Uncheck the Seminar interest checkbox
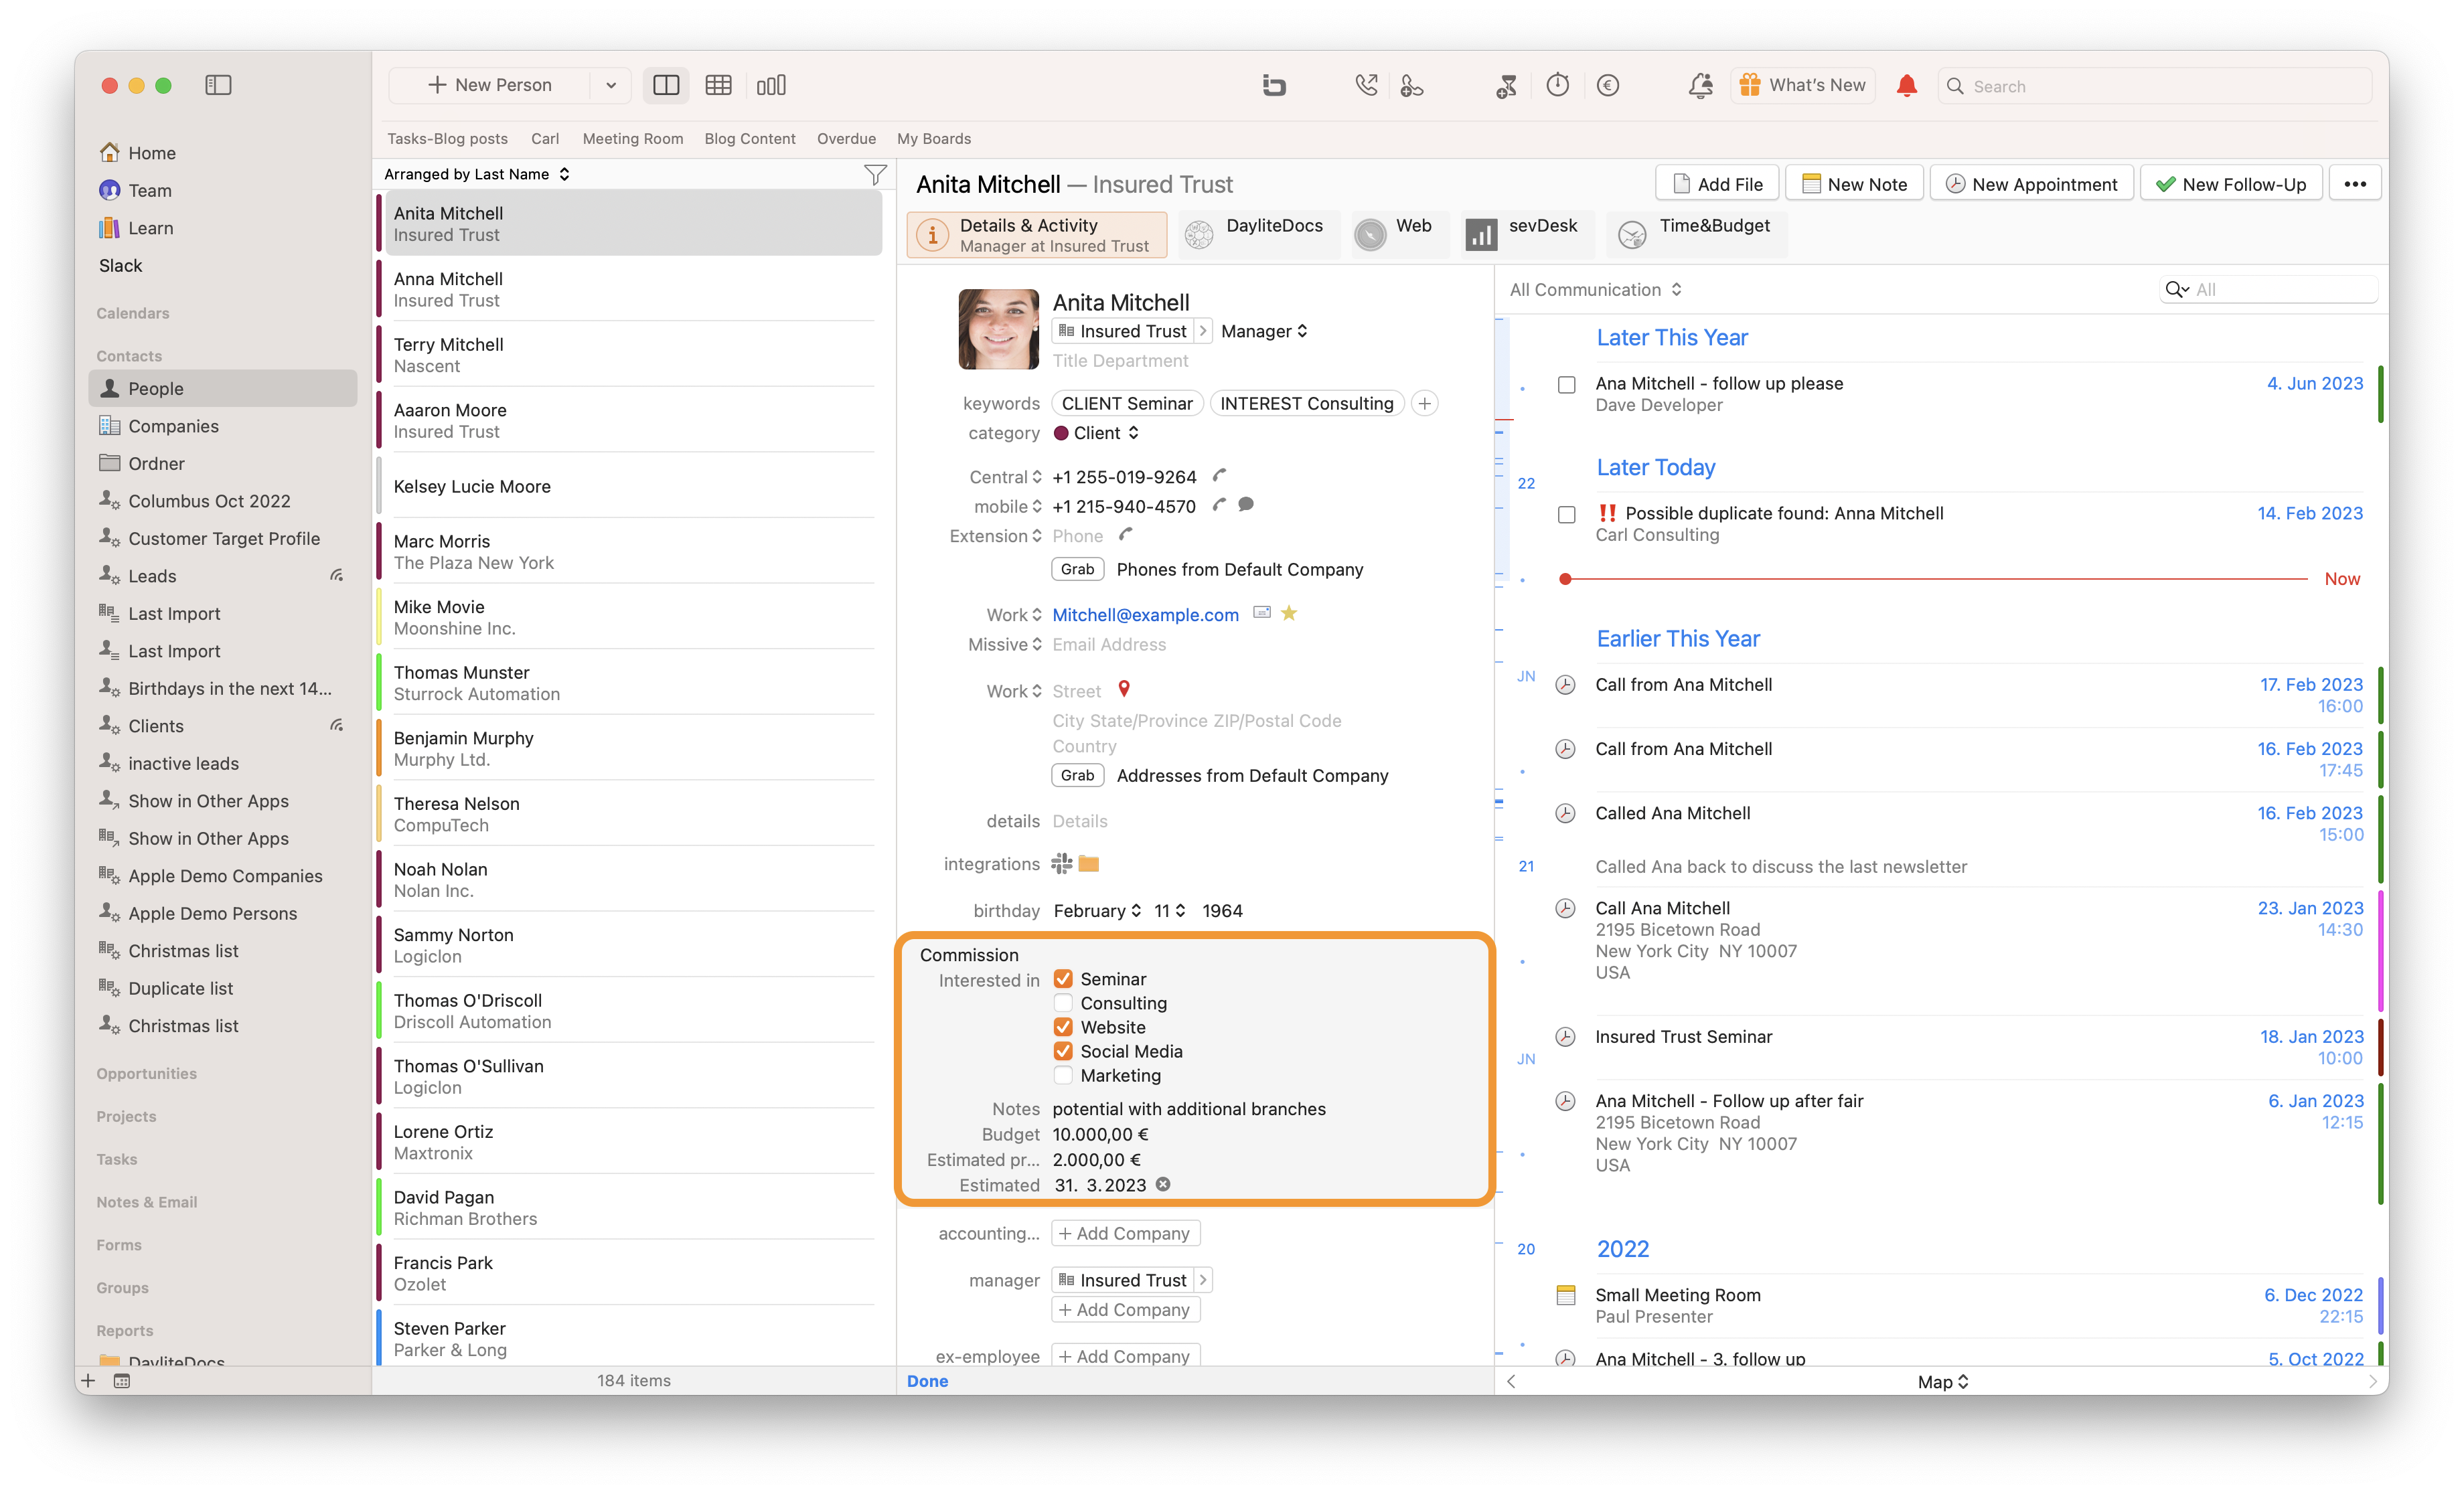Screen dimensions: 2464x1494 (x=1063, y=979)
